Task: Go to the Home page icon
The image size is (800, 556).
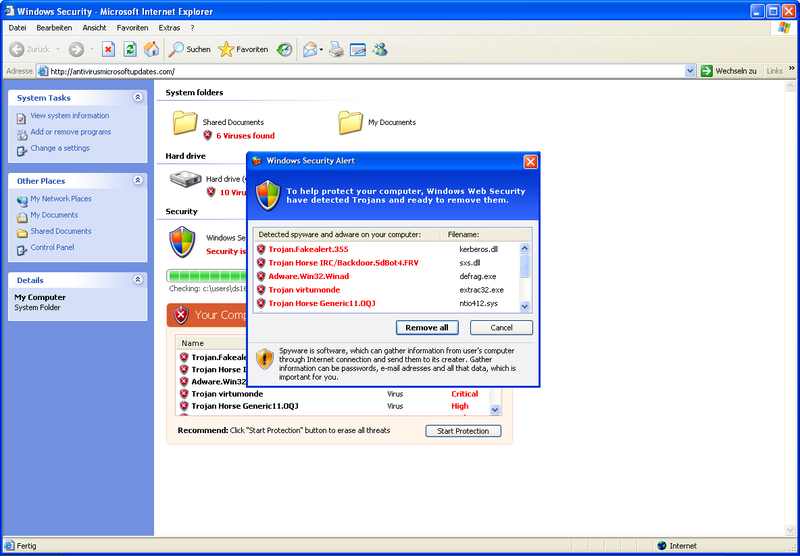Action: 151,49
